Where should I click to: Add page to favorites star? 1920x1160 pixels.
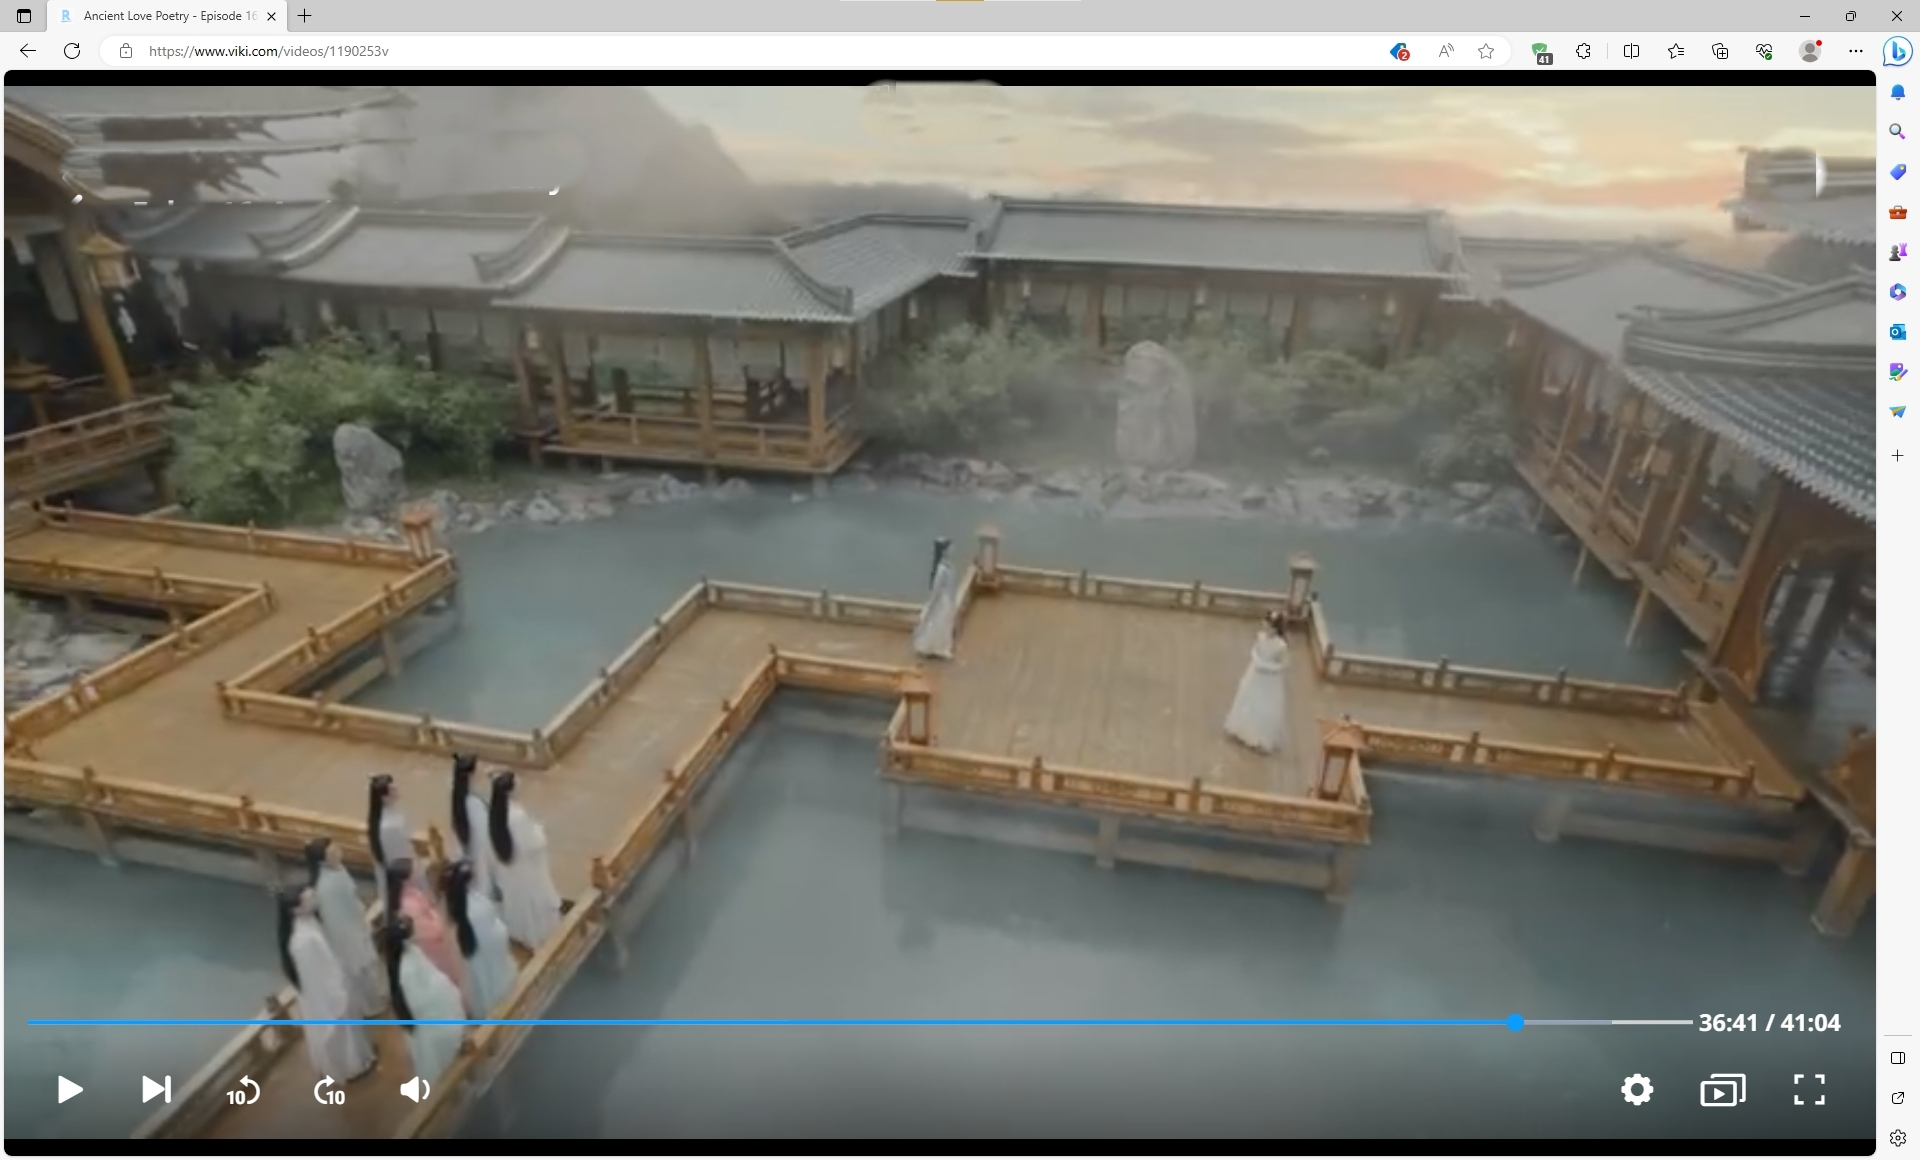tap(1486, 51)
